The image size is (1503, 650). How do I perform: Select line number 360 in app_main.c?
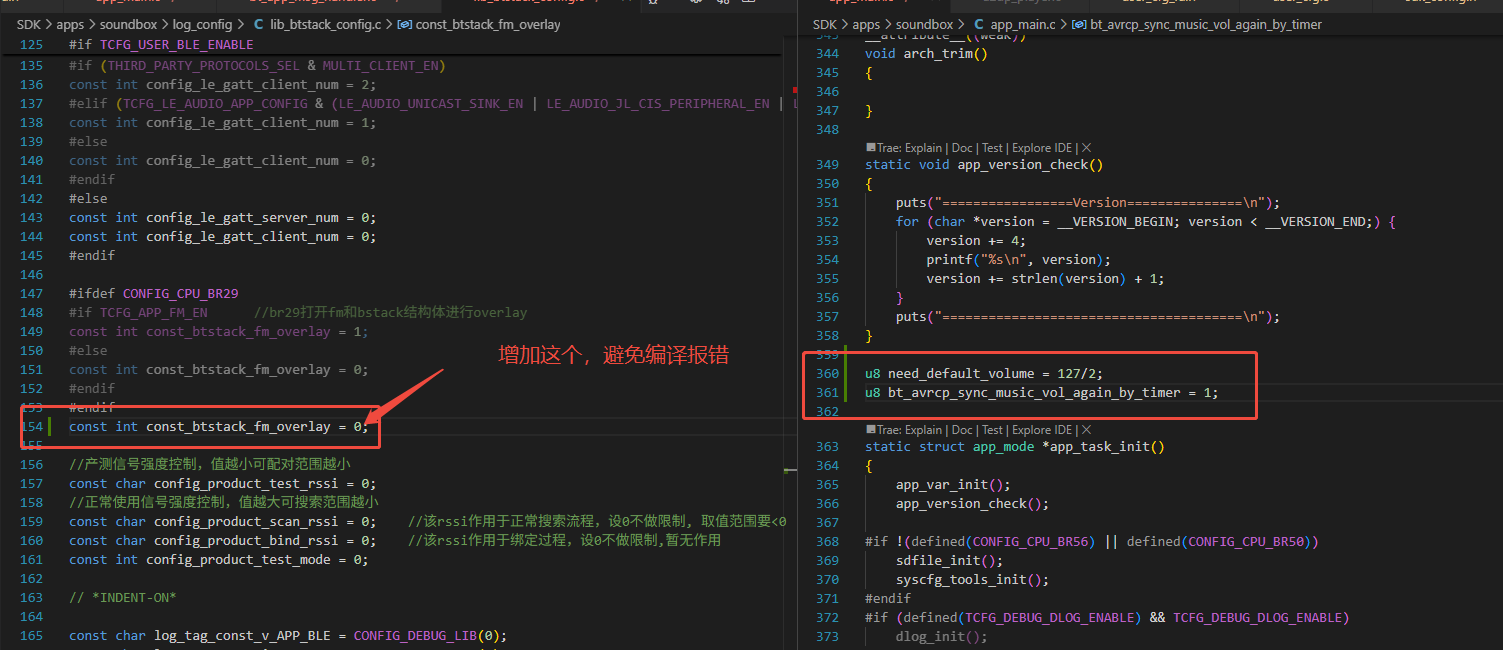coord(827,374)
